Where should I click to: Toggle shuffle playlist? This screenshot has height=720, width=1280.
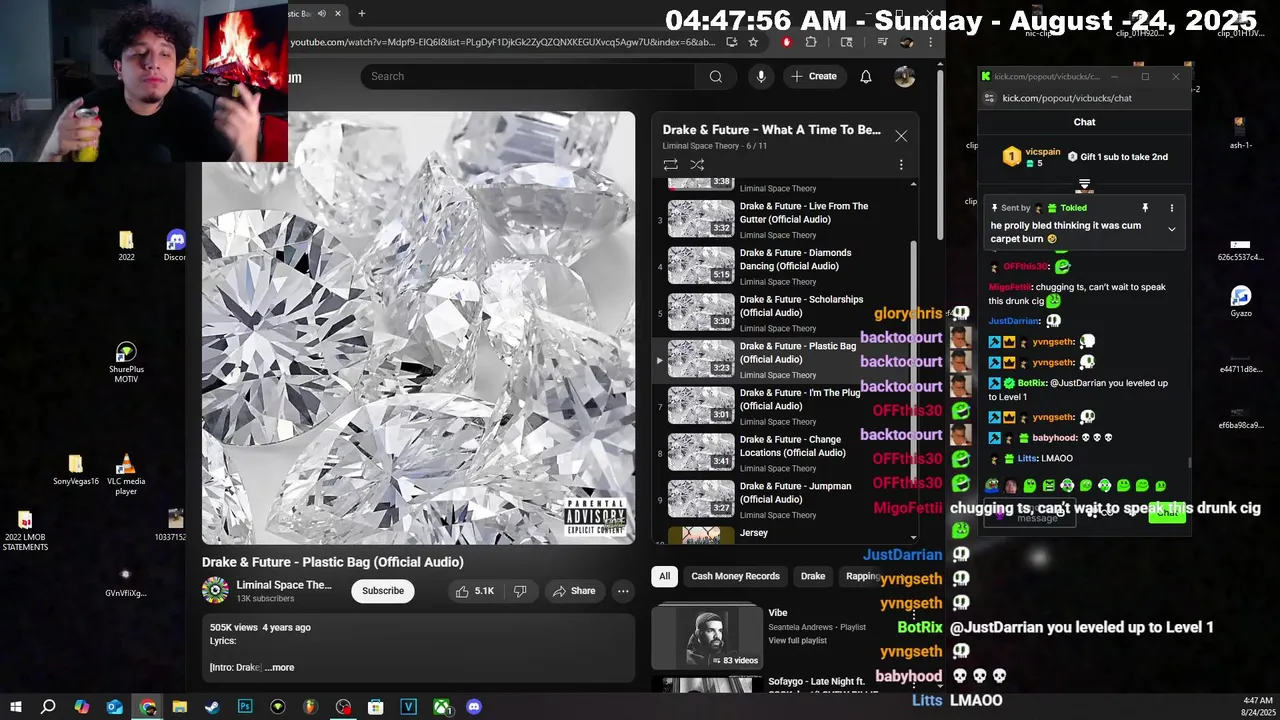point(697,164)
